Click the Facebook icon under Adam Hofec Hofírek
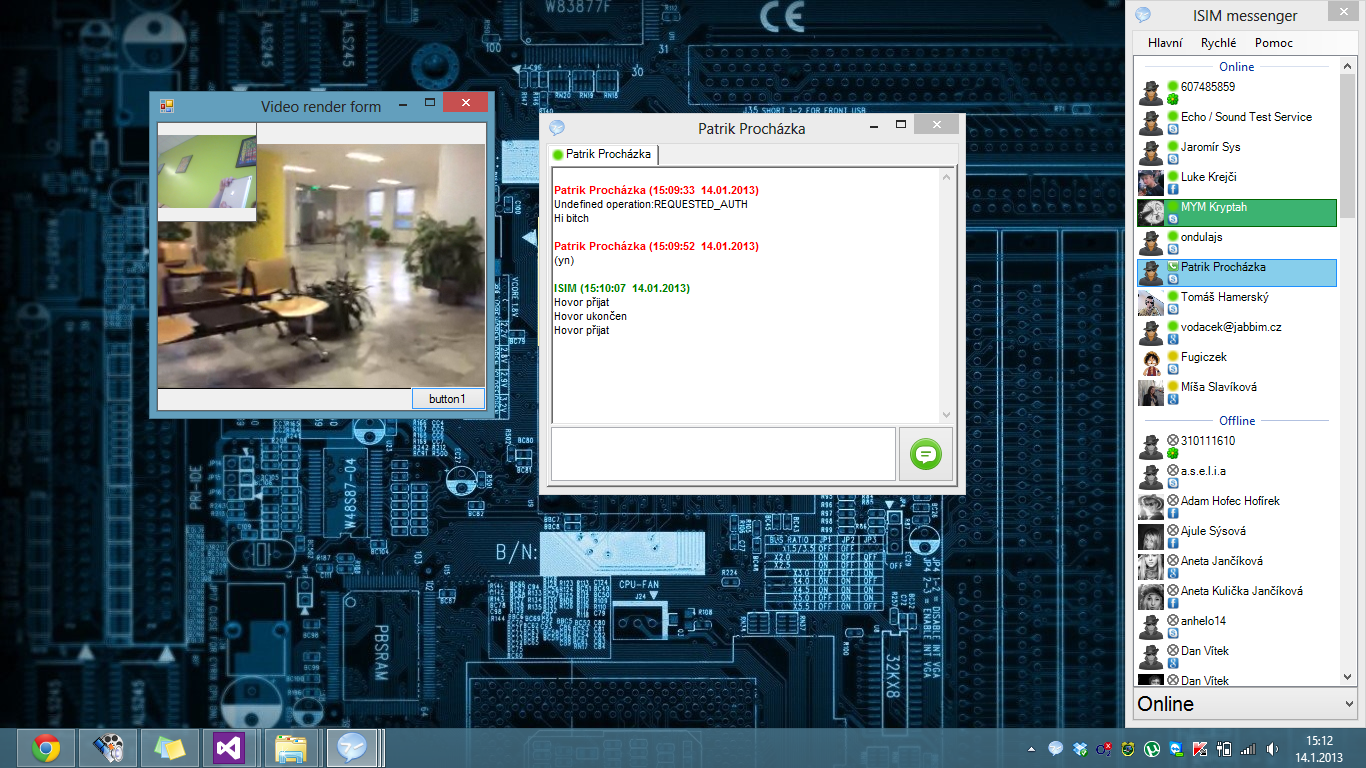The image size is (1366, 768). [1173, 513]
